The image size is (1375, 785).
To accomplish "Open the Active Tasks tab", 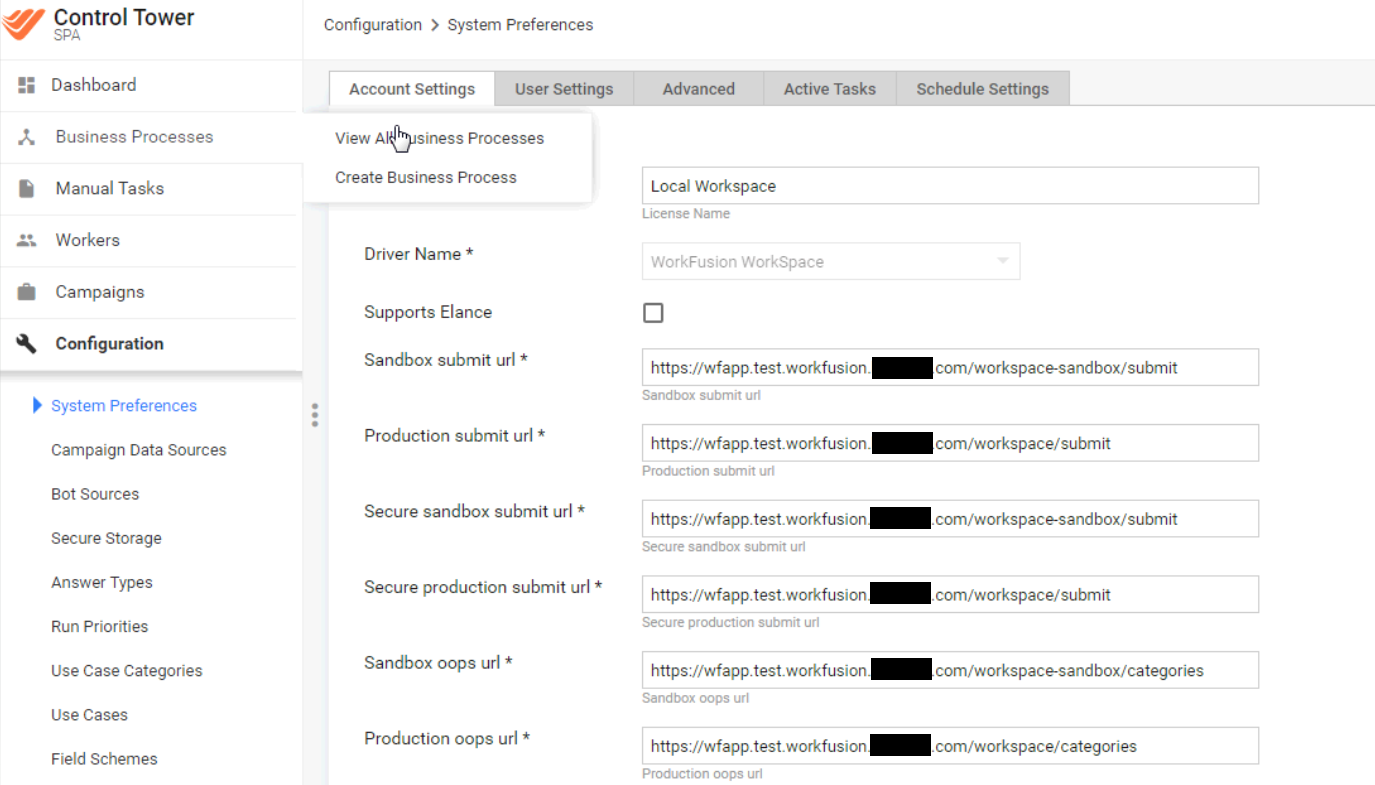I will tap(830, 89).
